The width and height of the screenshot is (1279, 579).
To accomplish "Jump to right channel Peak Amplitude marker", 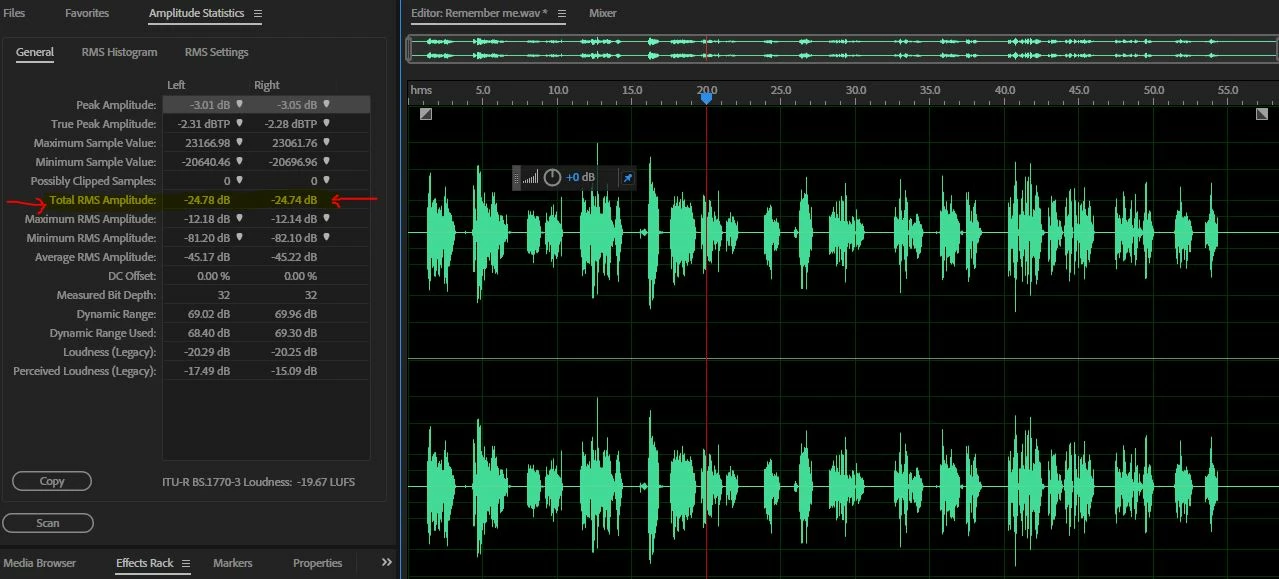I will click(x=326, y=104).
